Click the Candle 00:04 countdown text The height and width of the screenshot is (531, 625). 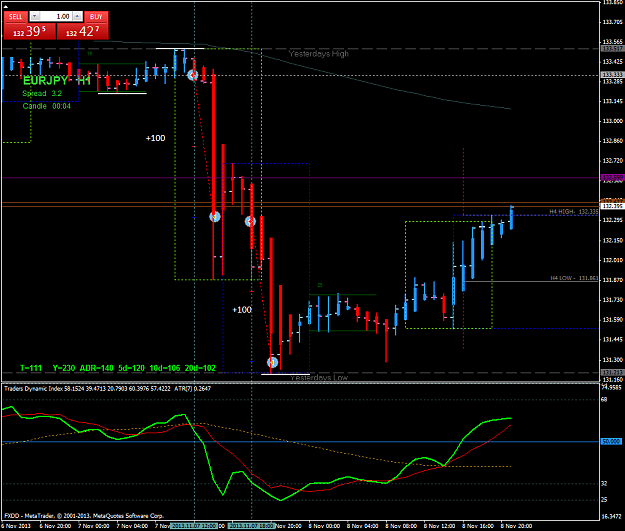coord(46,106)
